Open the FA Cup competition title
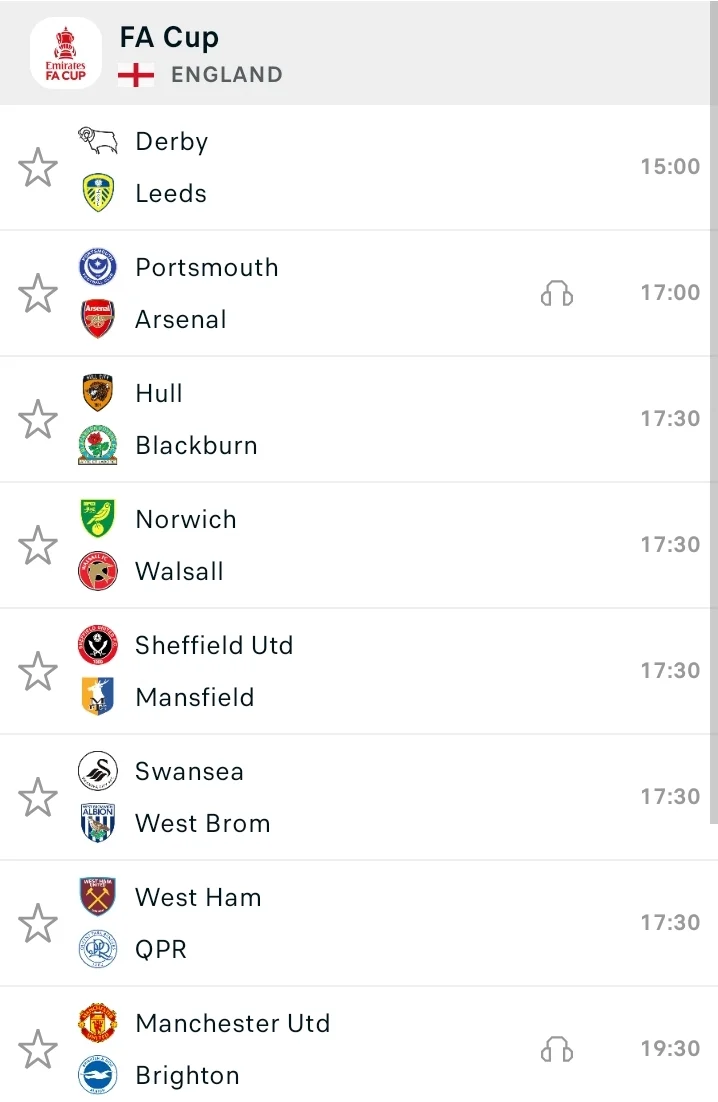The image size is (718, 1102). (169, 37)
